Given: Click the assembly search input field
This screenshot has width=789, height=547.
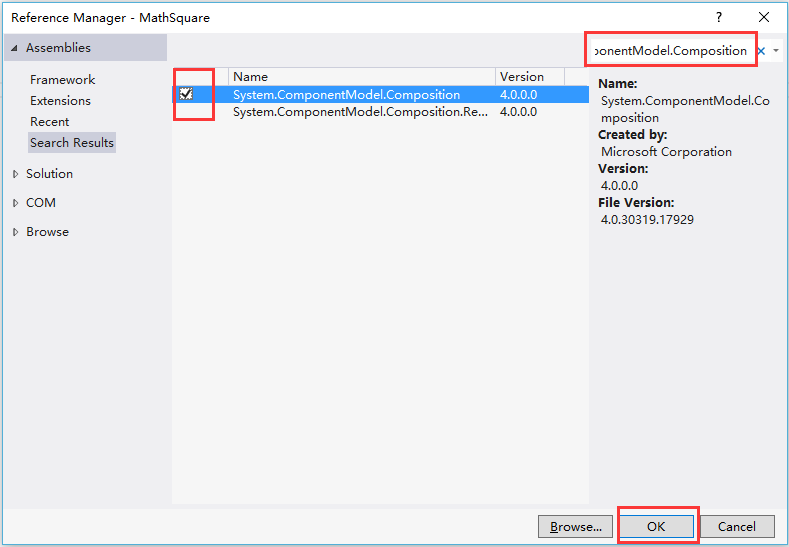Looking at the screenshot, I should (671, 51).
